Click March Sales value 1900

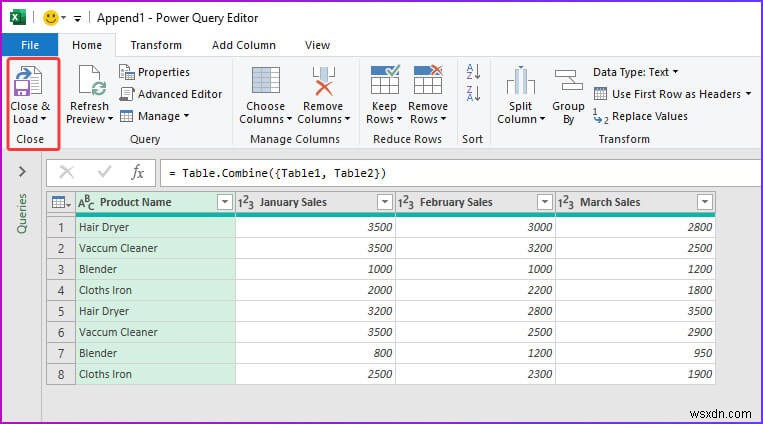point(636,374)
